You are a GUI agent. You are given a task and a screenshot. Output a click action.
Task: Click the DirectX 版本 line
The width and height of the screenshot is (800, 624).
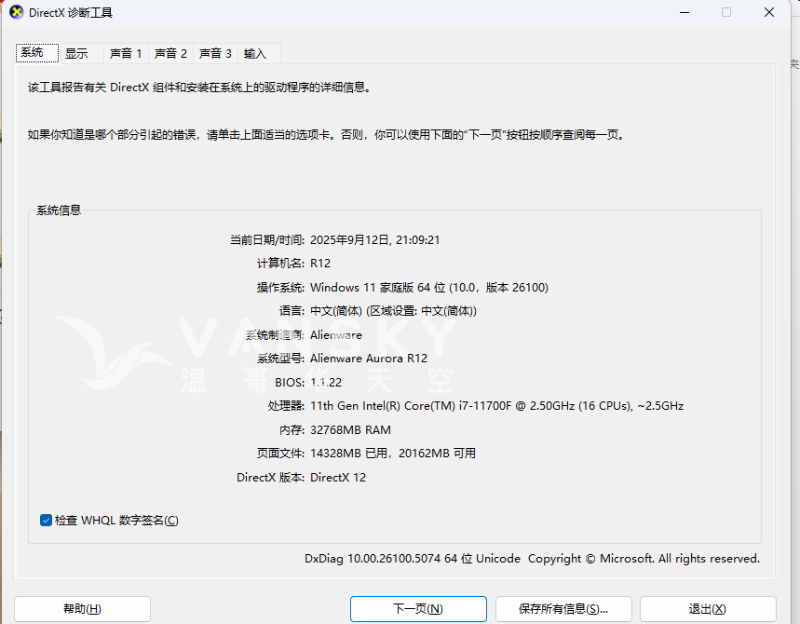coord(300,477)
